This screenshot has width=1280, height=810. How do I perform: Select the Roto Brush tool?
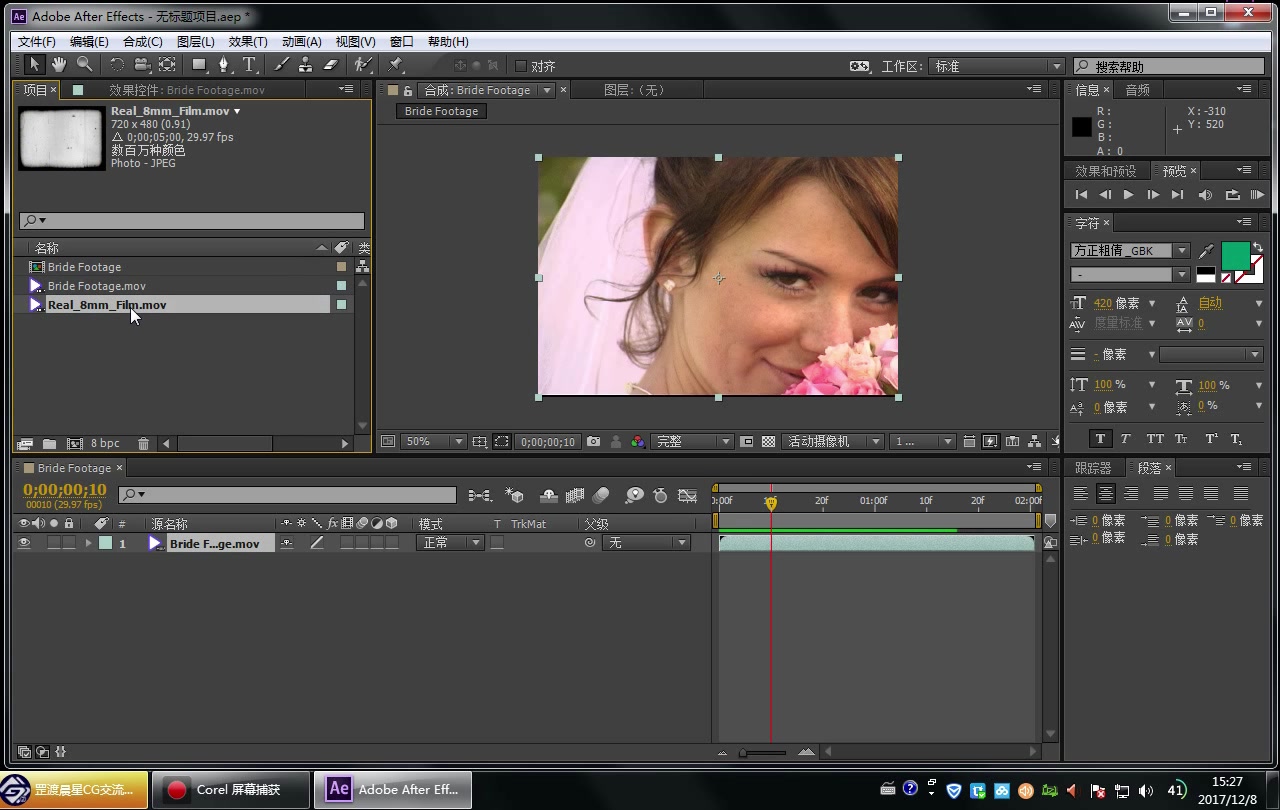coord(364,65)
